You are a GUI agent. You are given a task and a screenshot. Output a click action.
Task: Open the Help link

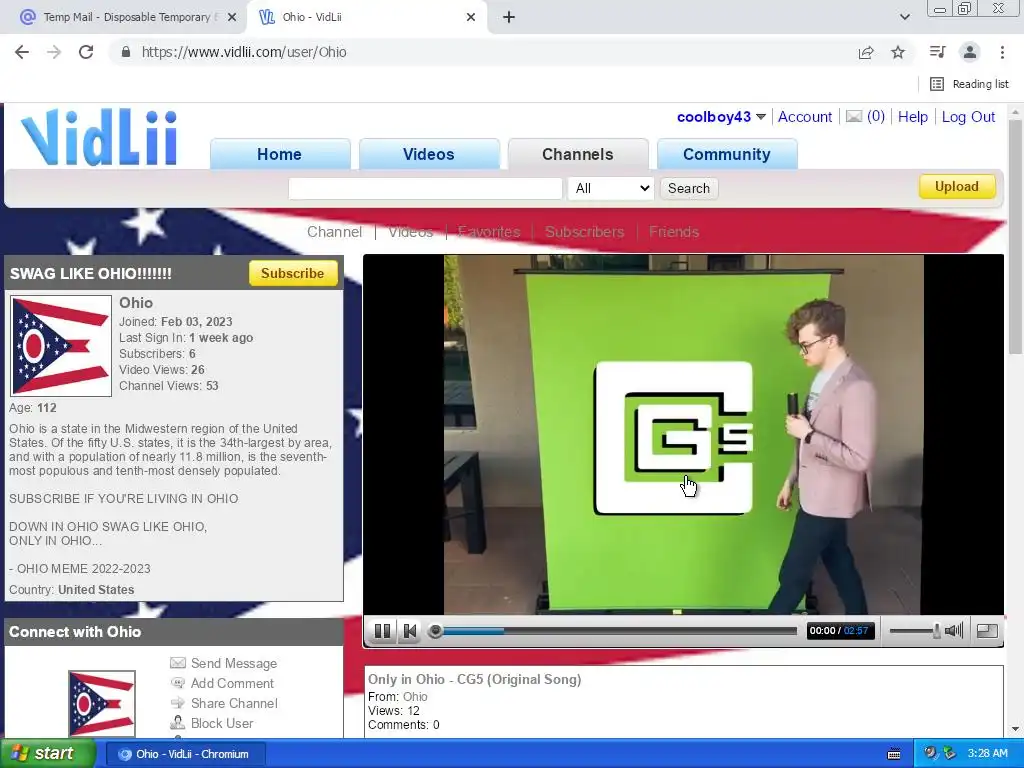[x=912, y=116]
